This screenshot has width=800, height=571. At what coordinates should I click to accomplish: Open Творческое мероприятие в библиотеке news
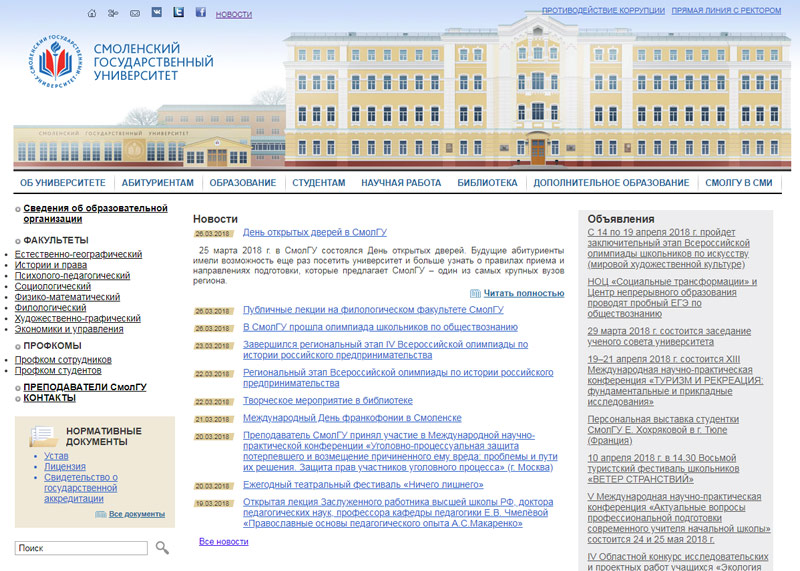pyautogui.click(x=328, y=401)
